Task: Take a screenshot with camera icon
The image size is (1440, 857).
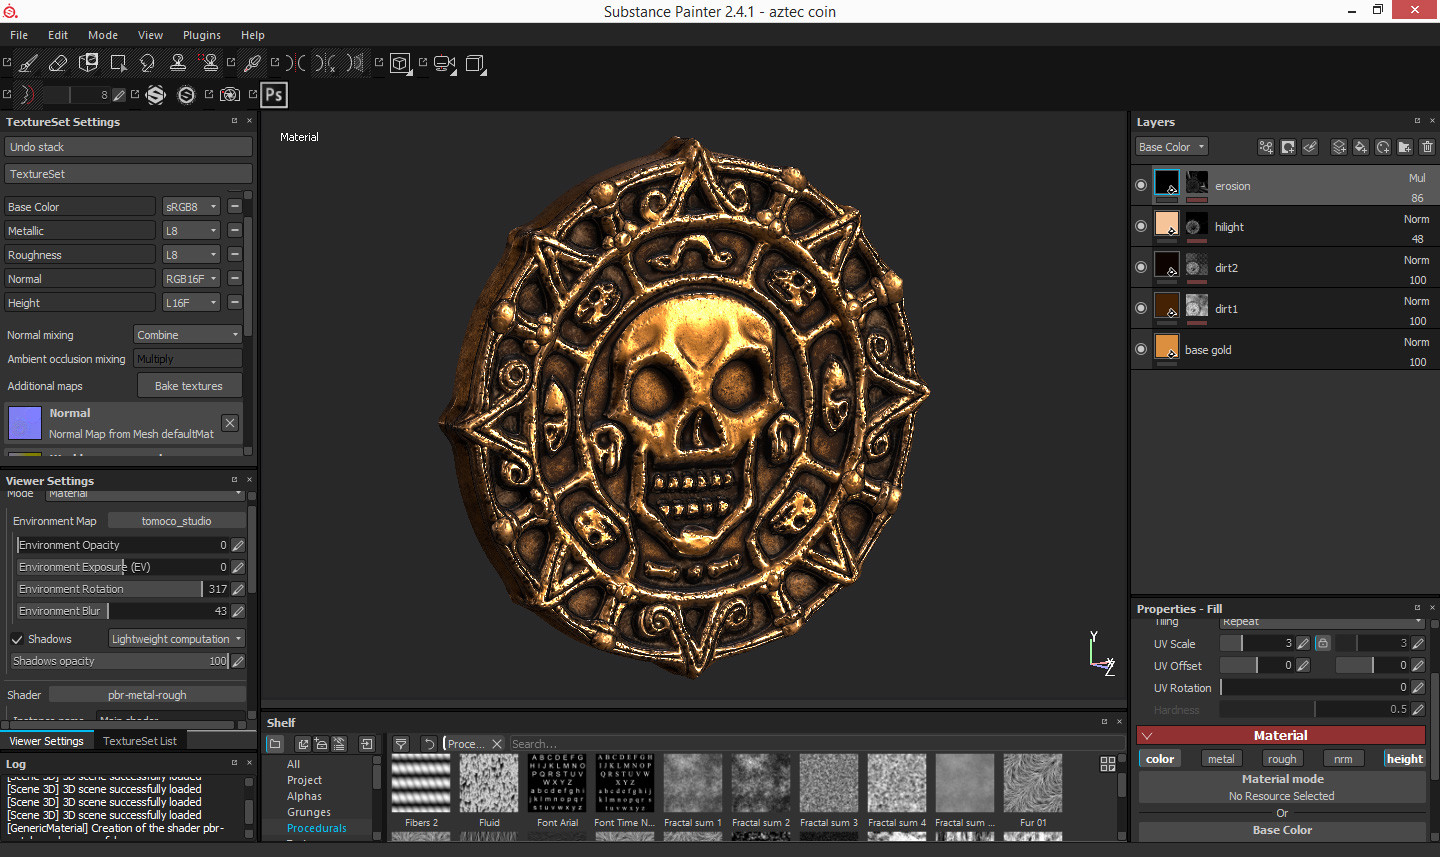Action: point(230,95)
